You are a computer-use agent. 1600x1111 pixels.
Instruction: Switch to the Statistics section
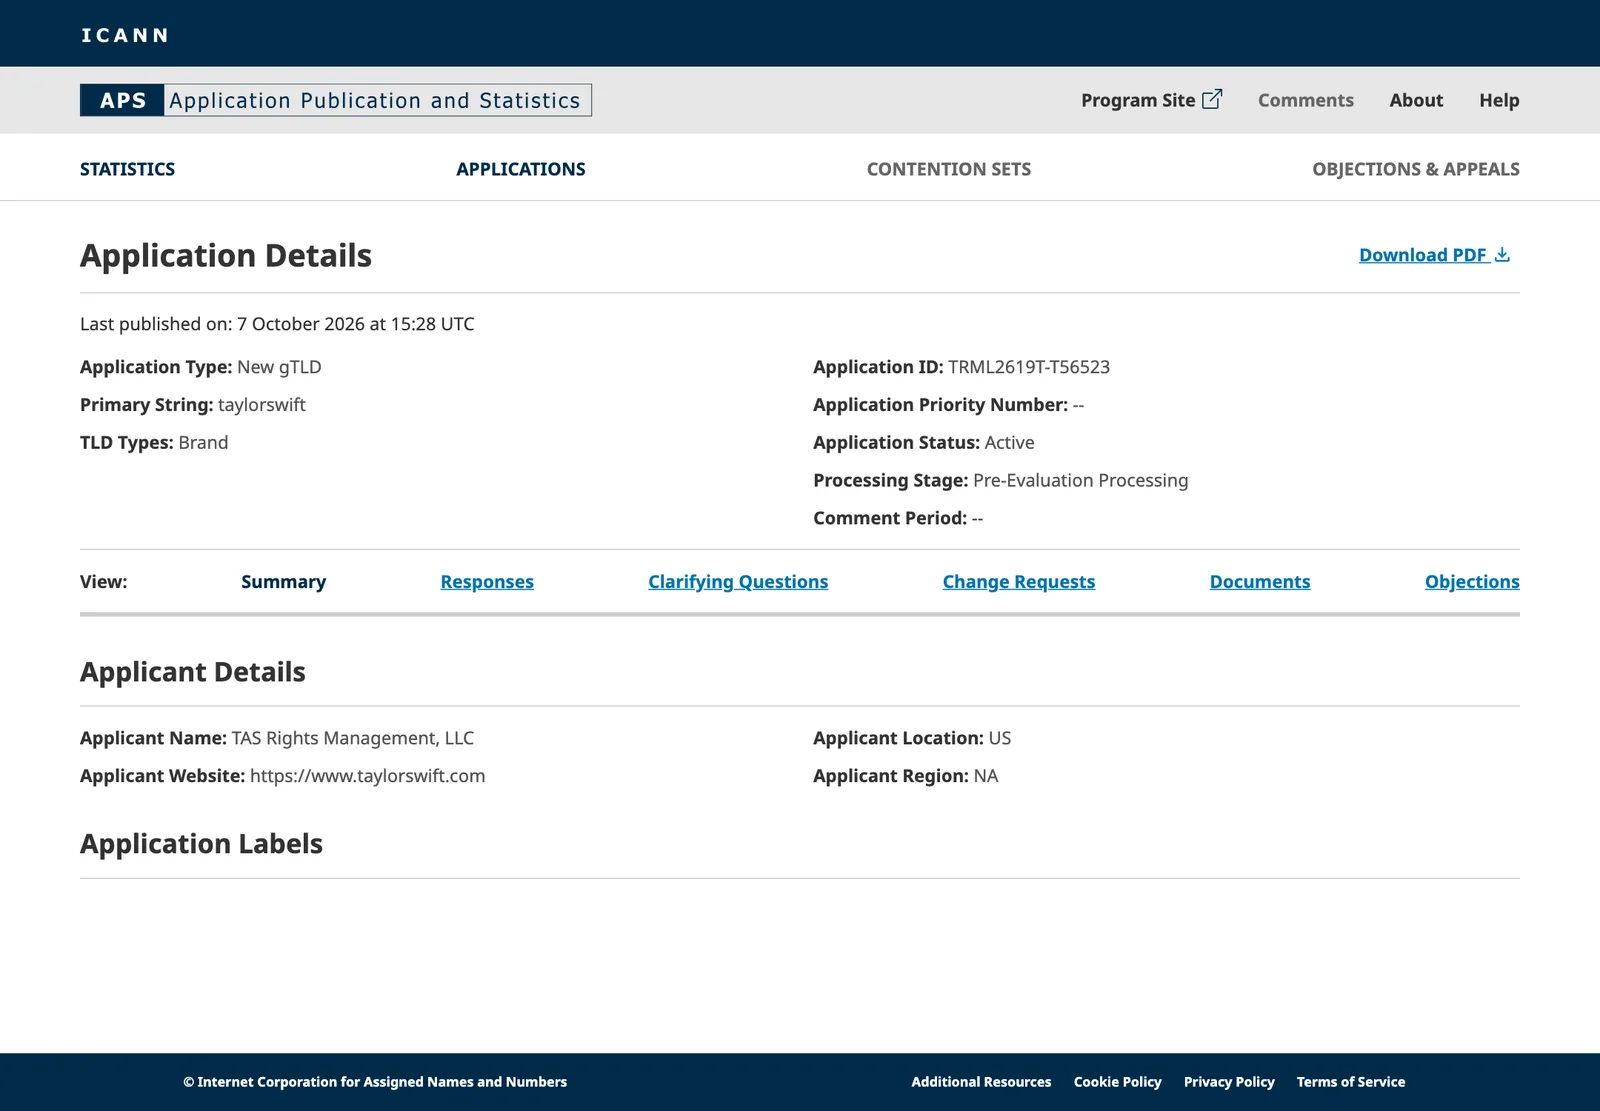click(x=127, y=169)
